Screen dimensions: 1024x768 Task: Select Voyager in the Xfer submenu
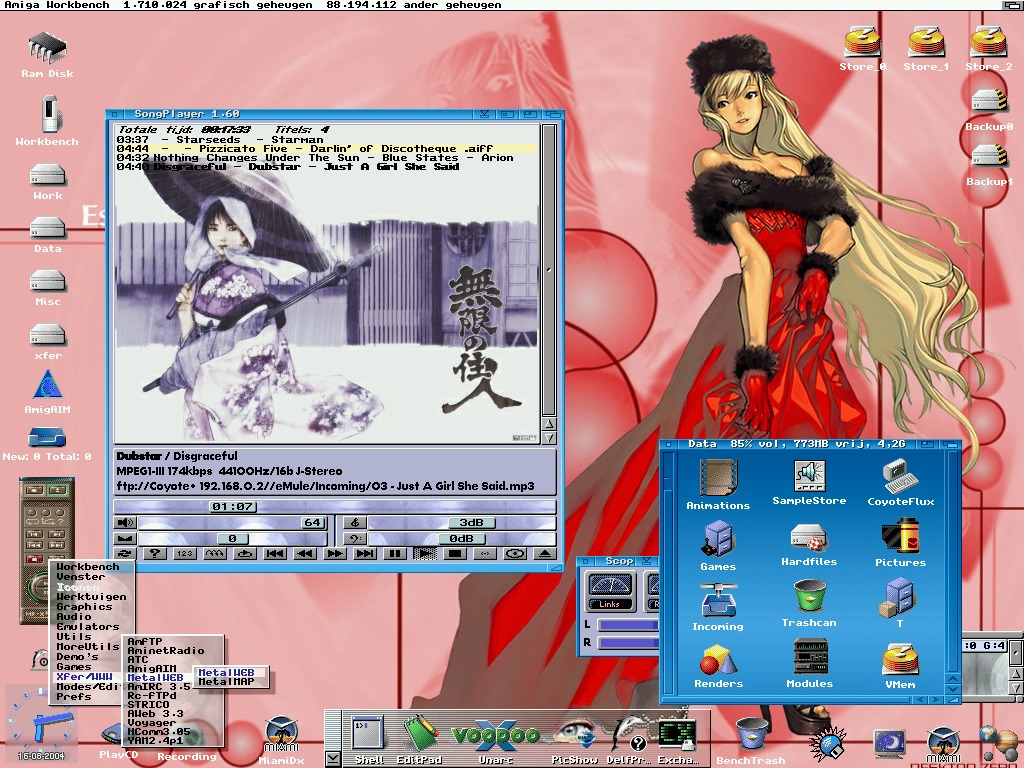click(x=151, y=723)
